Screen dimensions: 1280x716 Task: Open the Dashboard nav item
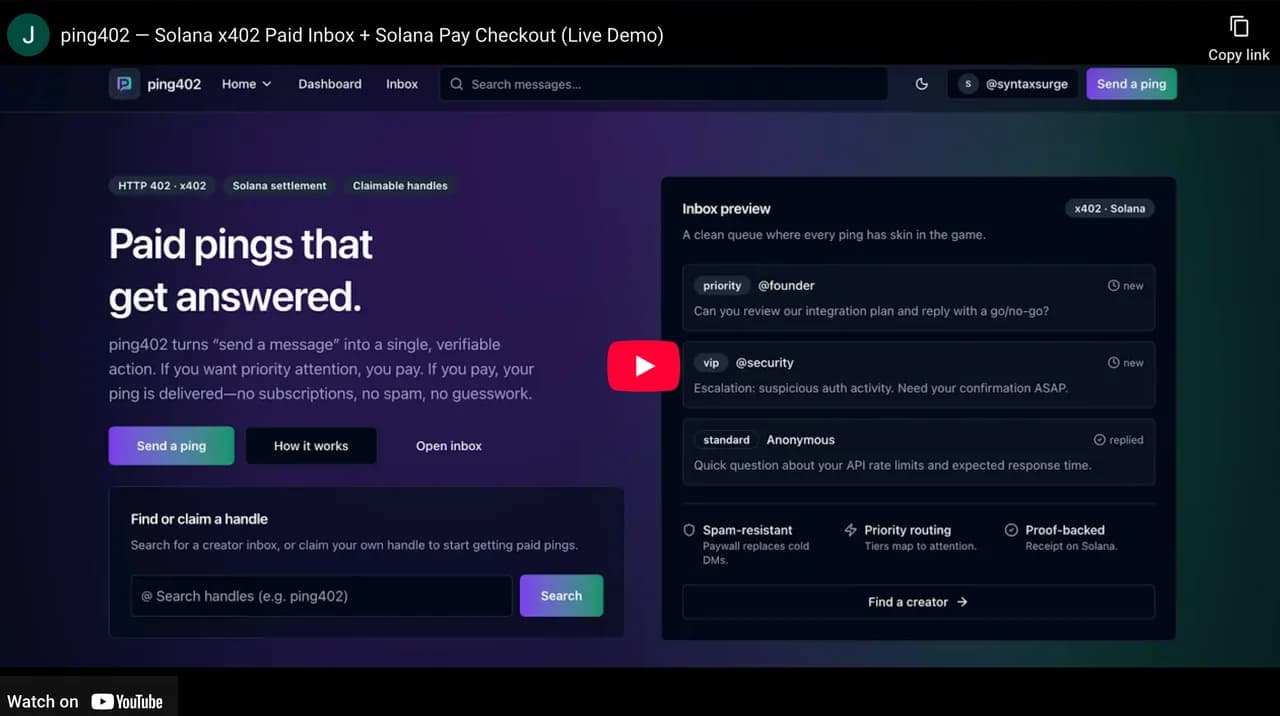tap(330, 84)
